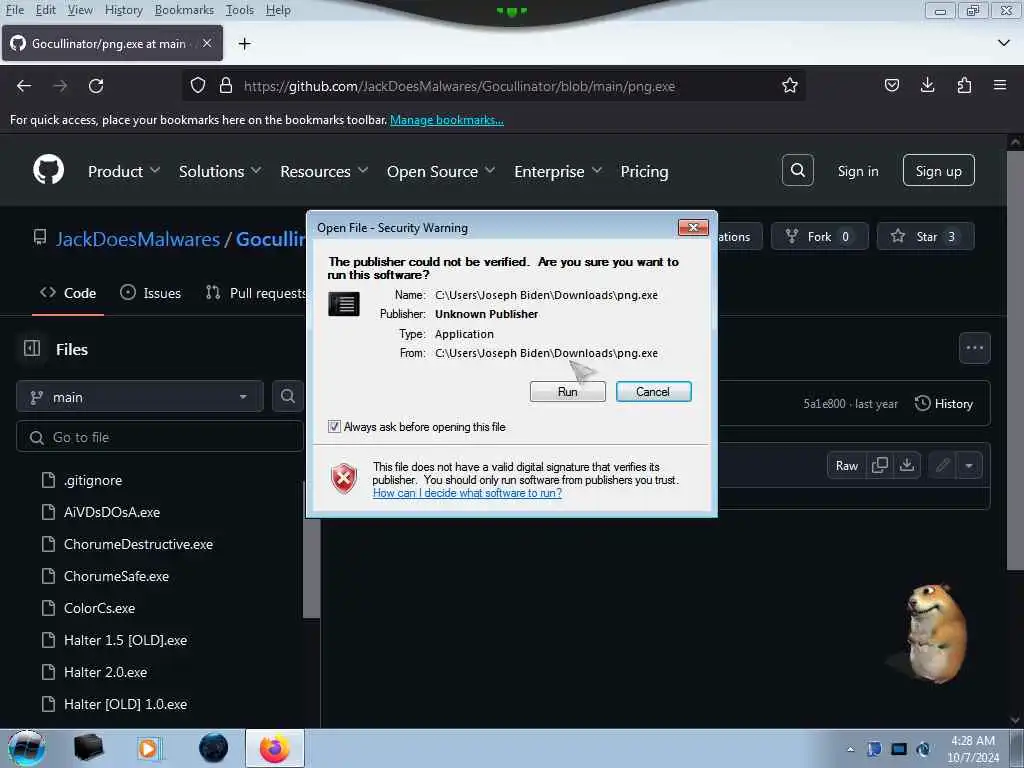Open the JackDoesMalwares owner link
The width and height of the screenshot is (1024, 768).
pyautogui.click(x=138, y=239)
